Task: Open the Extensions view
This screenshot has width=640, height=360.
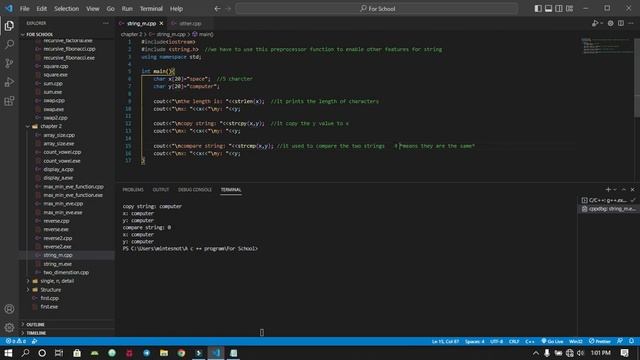Action: (x=9, y=101)
